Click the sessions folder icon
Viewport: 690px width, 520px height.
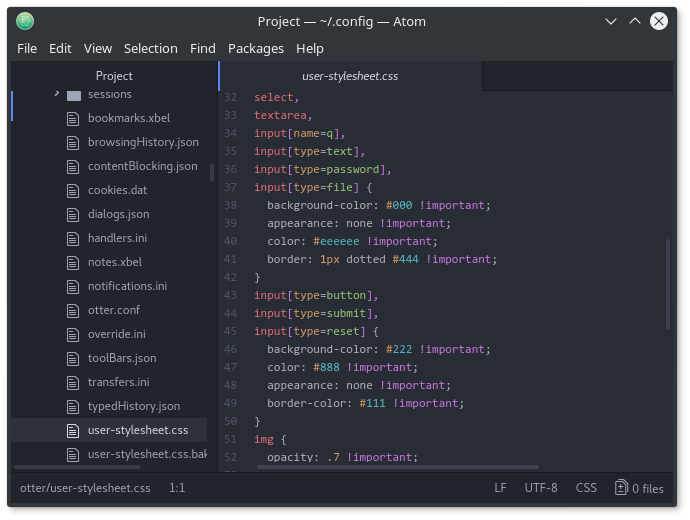pyautogui.click(x=73, y=95)
